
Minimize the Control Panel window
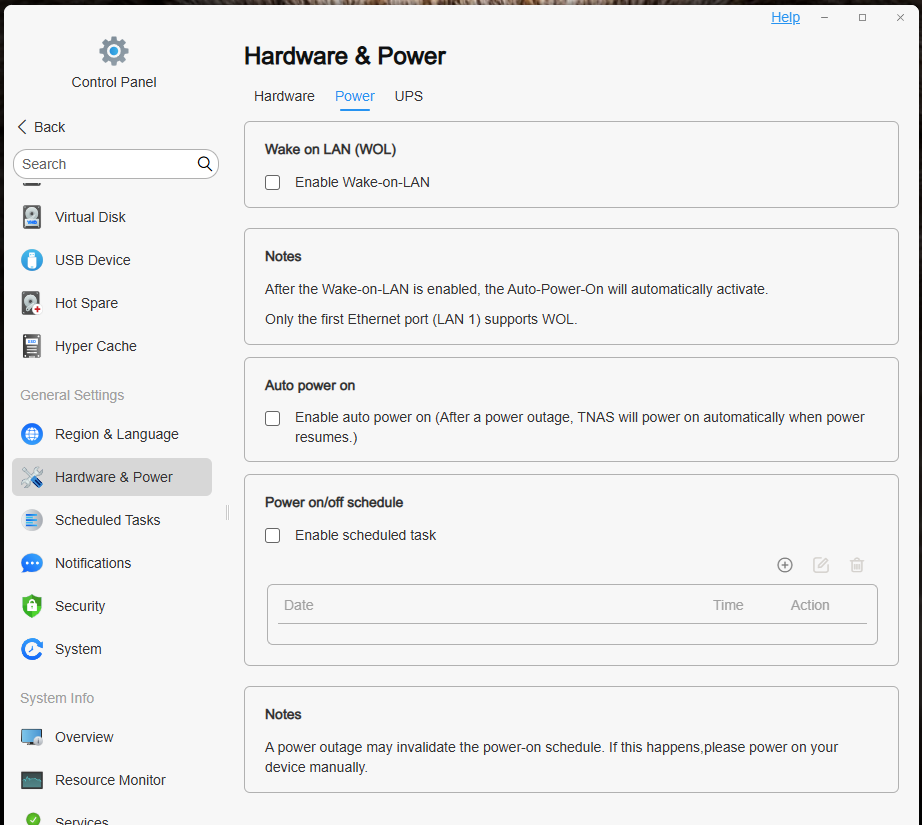click(x=824, y=18)
